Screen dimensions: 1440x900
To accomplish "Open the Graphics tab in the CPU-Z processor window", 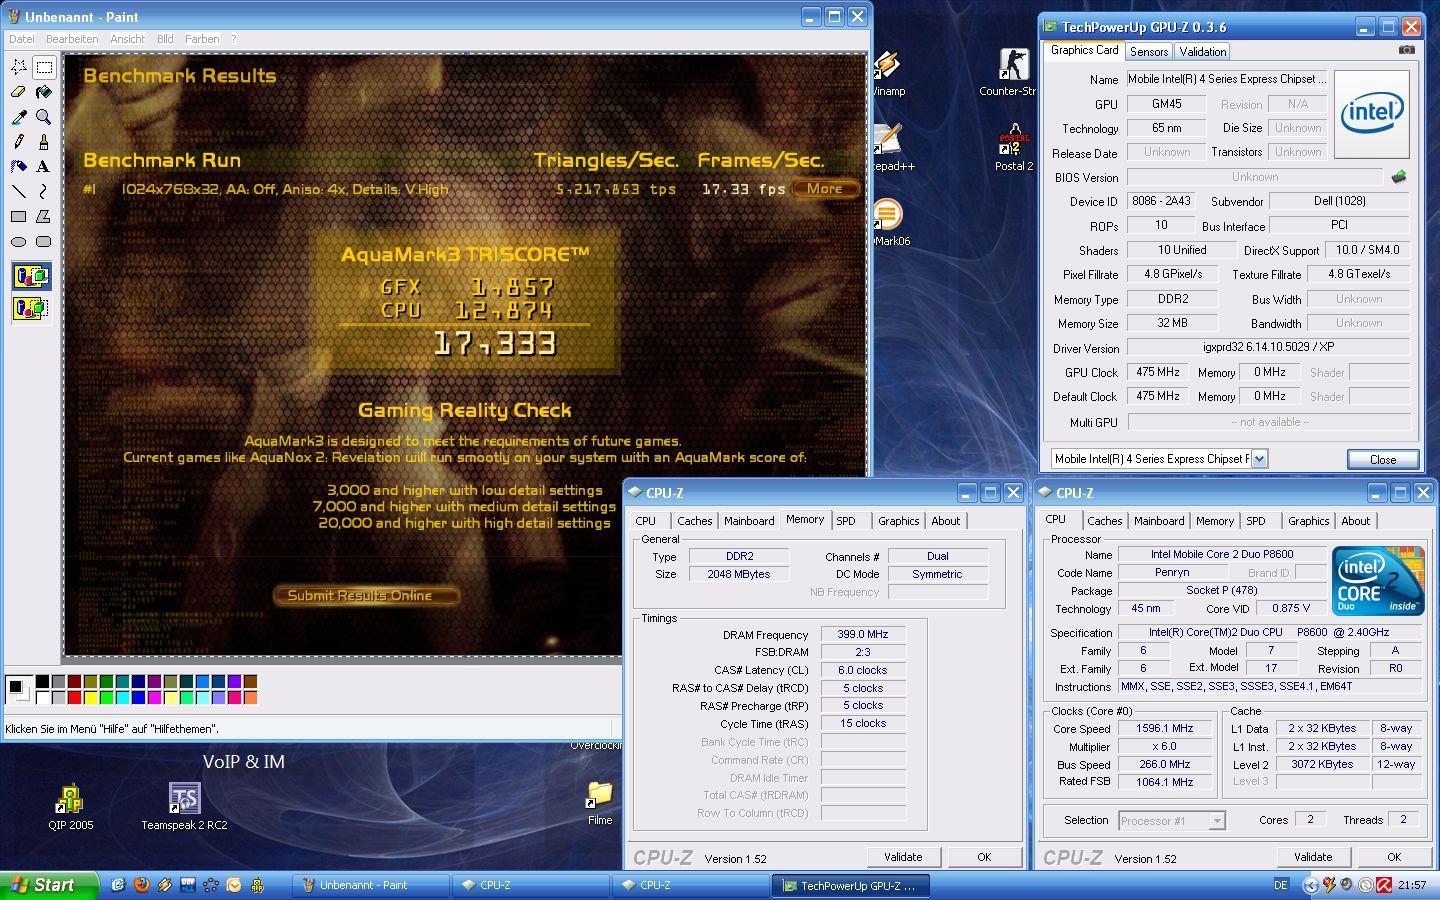I will click(1308, 521).
